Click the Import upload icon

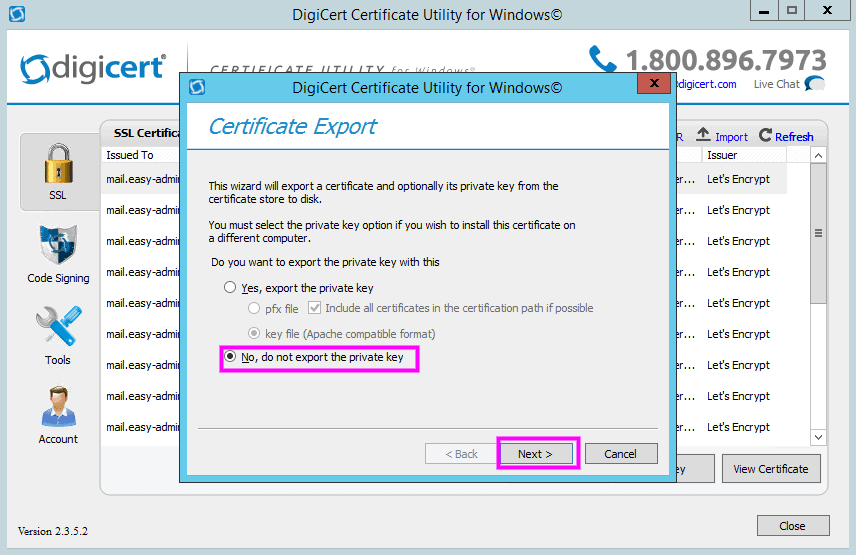tap(703, 135)
